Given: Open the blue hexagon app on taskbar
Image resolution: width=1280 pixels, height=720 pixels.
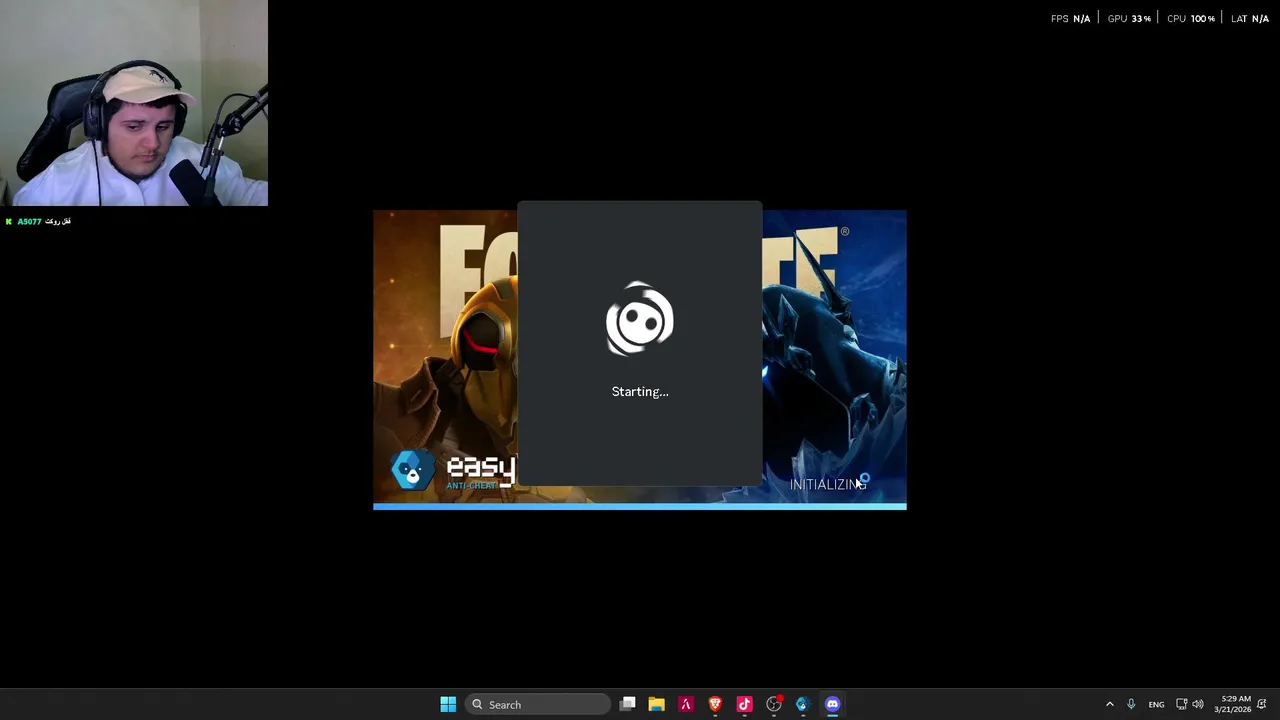Looking at the screenshot, I should point(802,704).
